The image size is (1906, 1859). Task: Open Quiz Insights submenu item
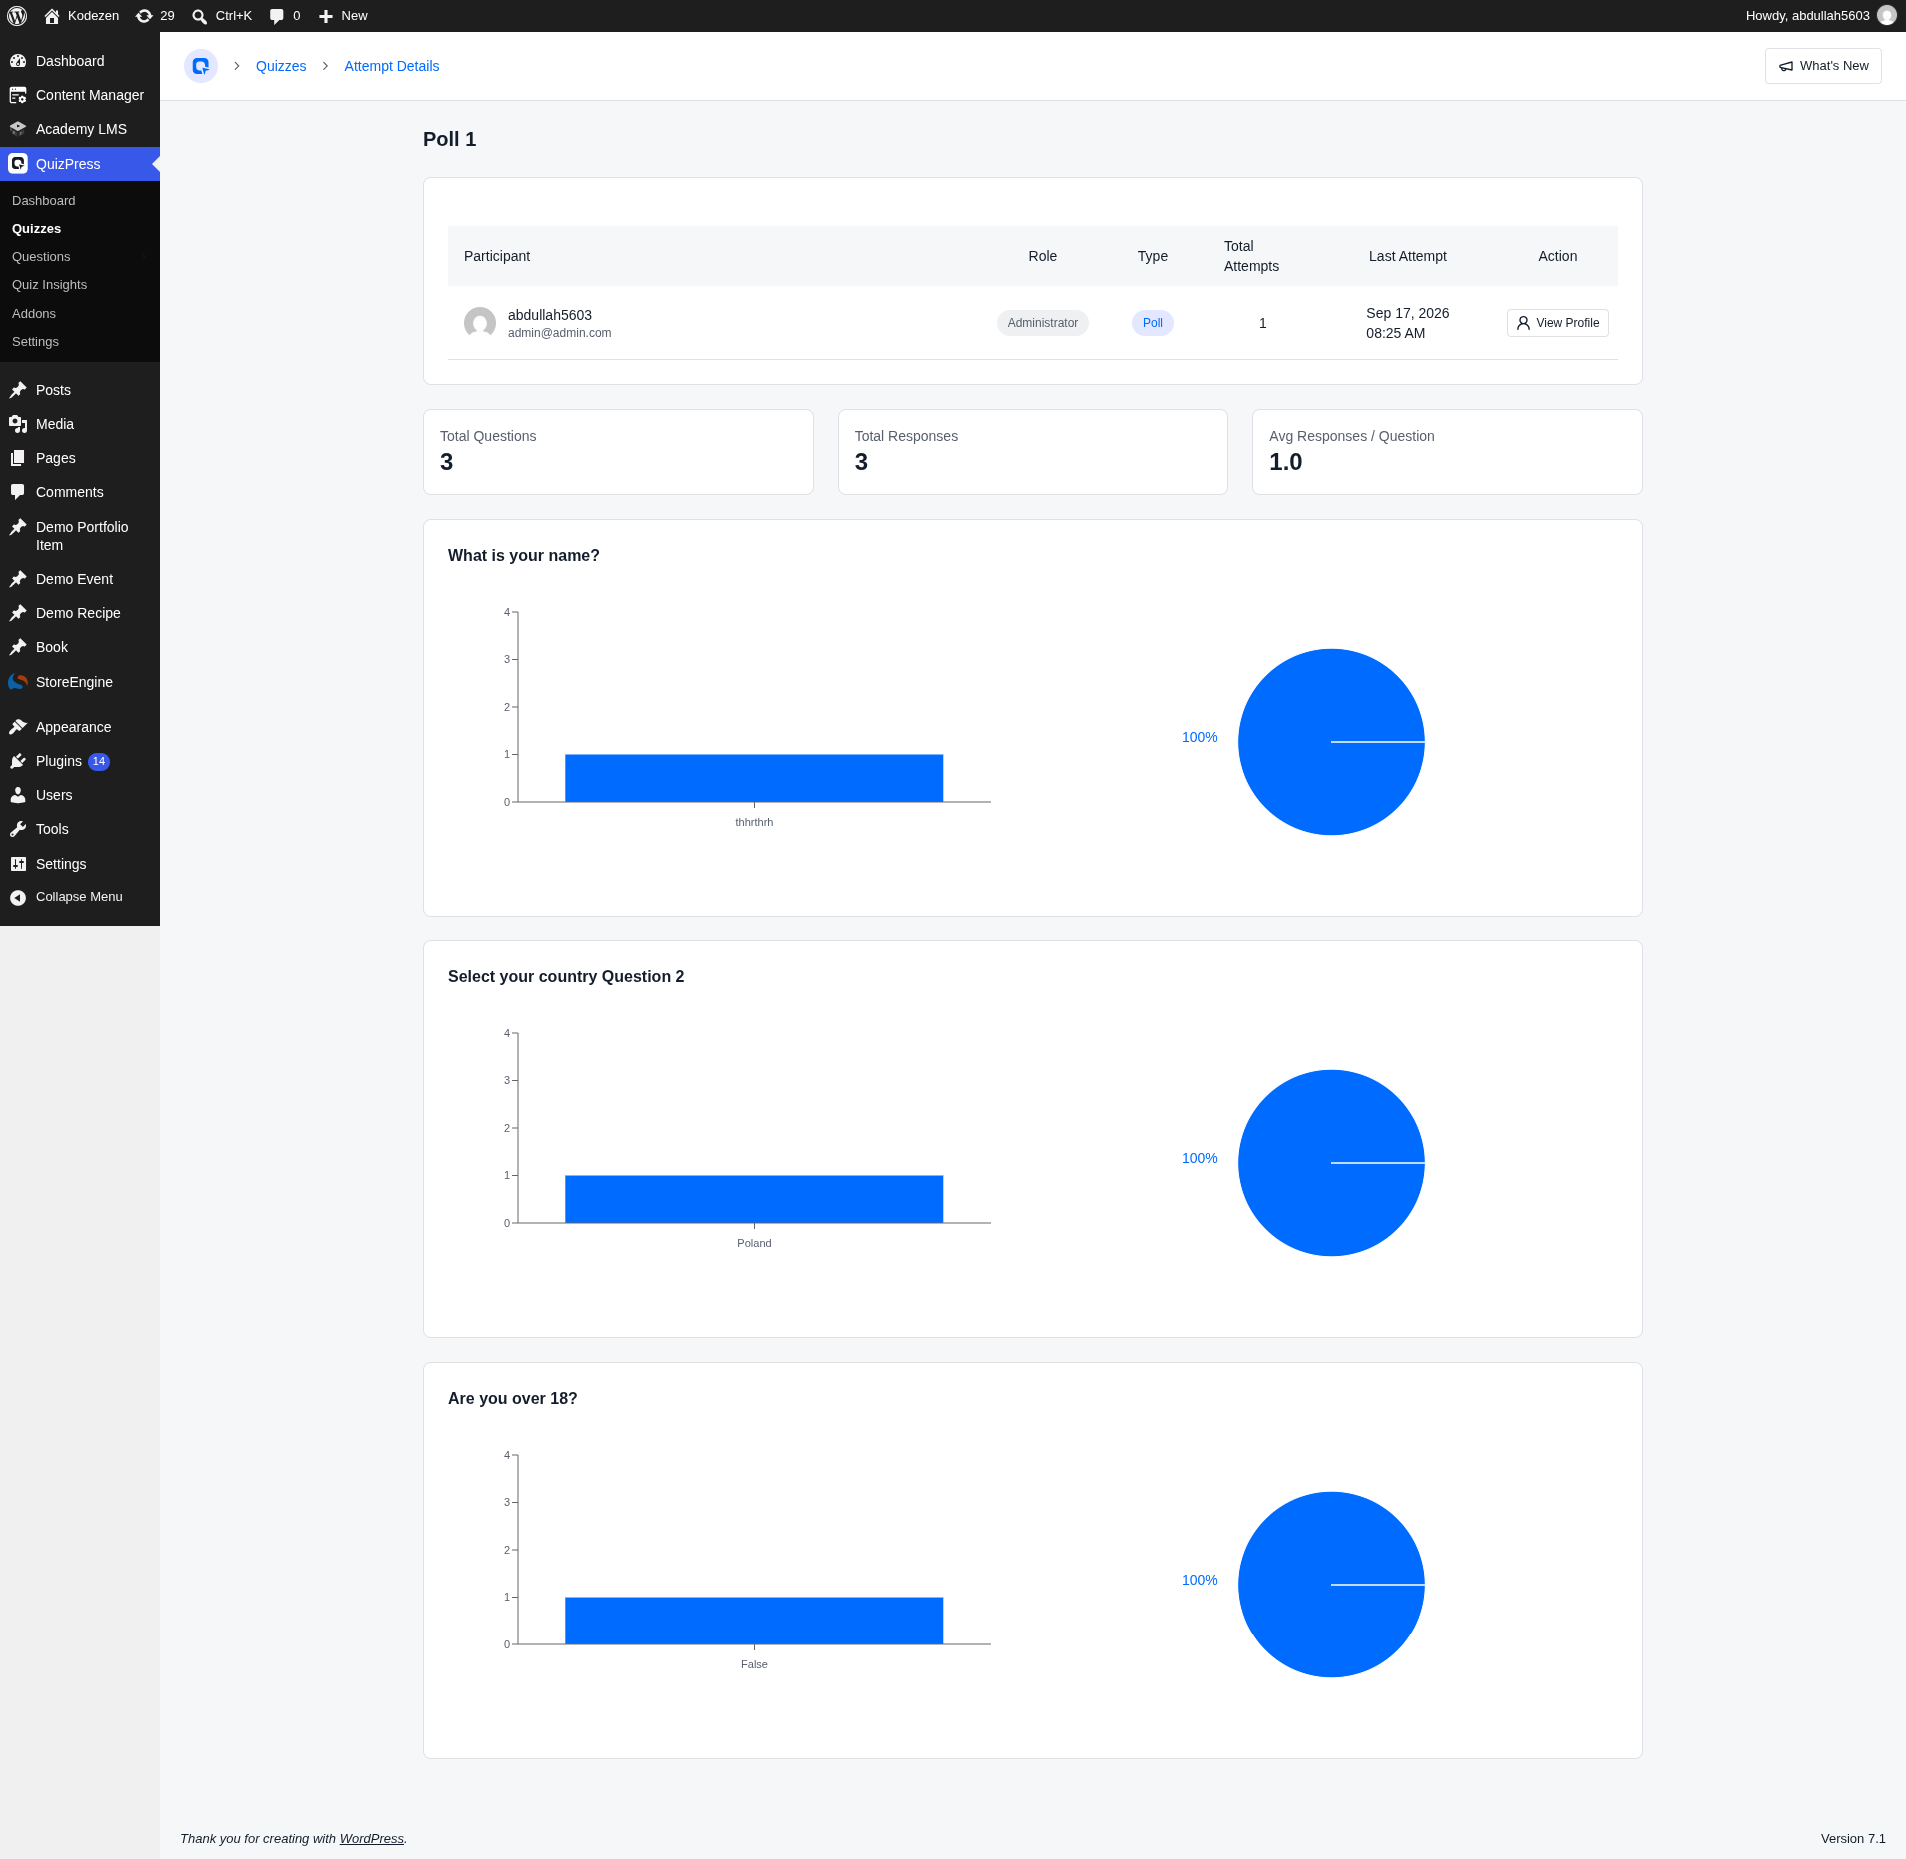49,285
